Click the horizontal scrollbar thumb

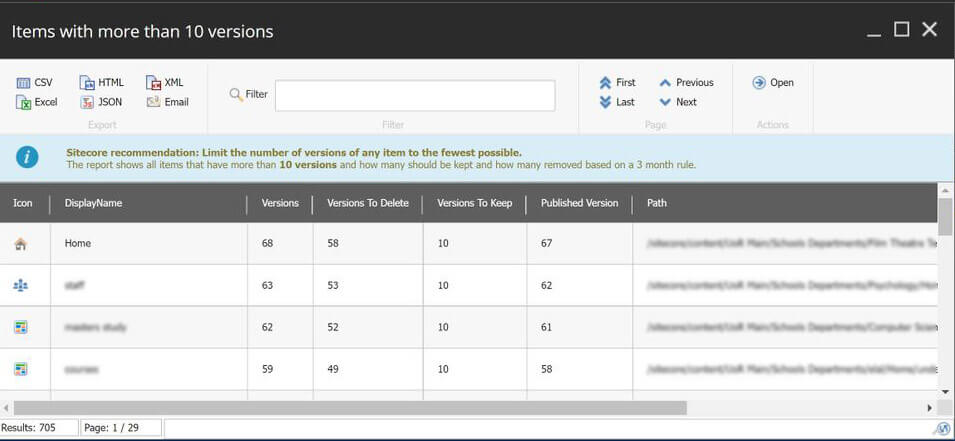pyautogui.click(x=350, y=407)
